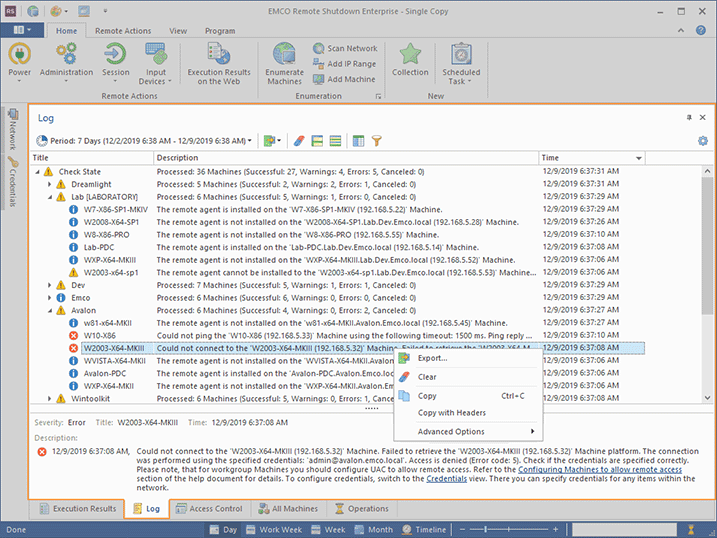Screen dimensions: 717x538
Task: Collapse the Lab [LABORATORY] tree node
Action: coord(49,198)
